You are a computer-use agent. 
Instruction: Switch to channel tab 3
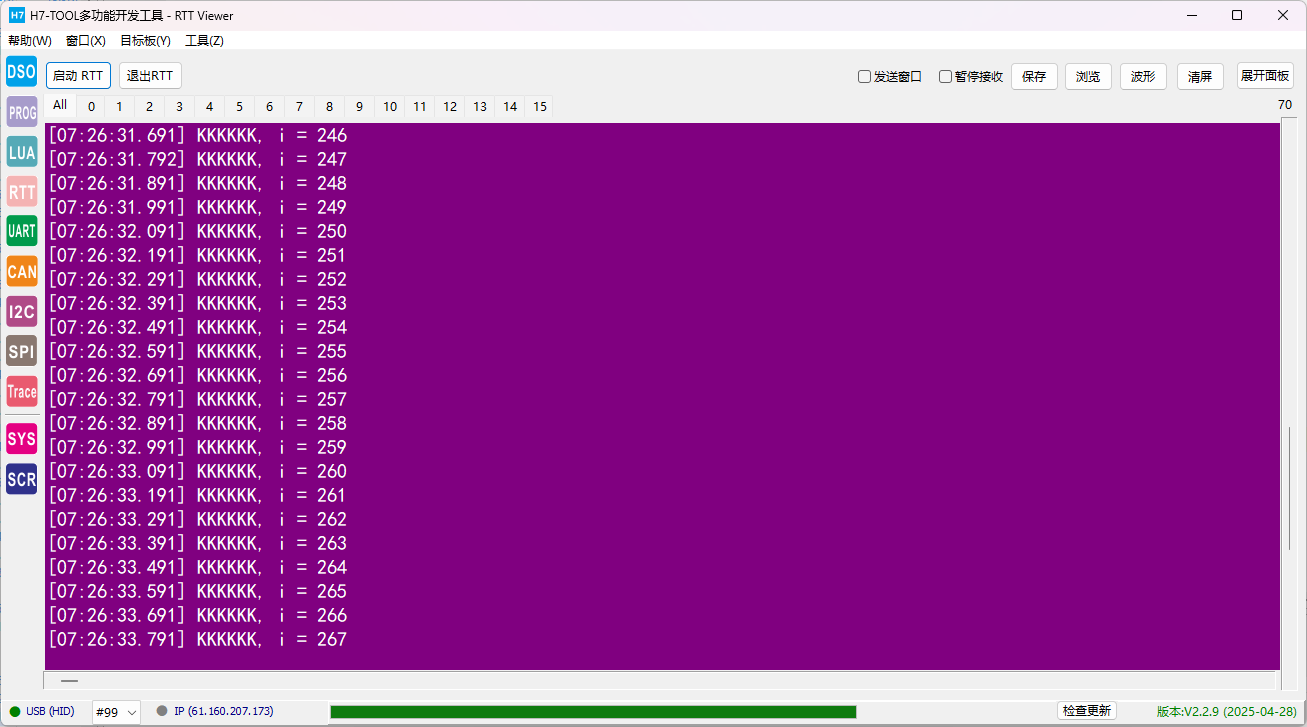(180, 107)
